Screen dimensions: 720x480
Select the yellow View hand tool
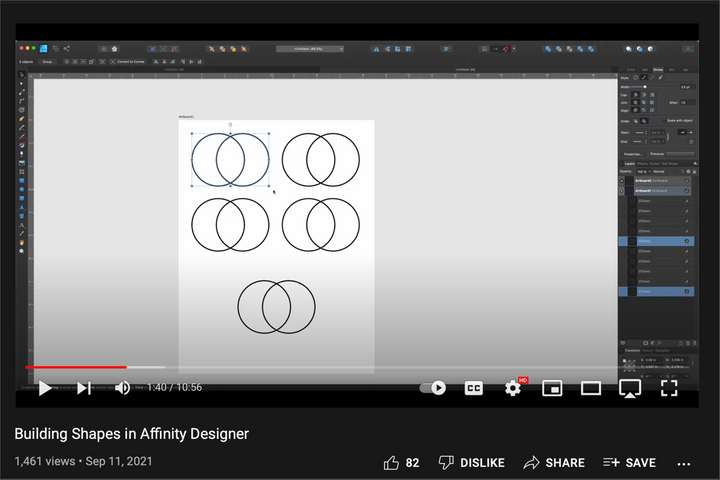coord(22,243)
